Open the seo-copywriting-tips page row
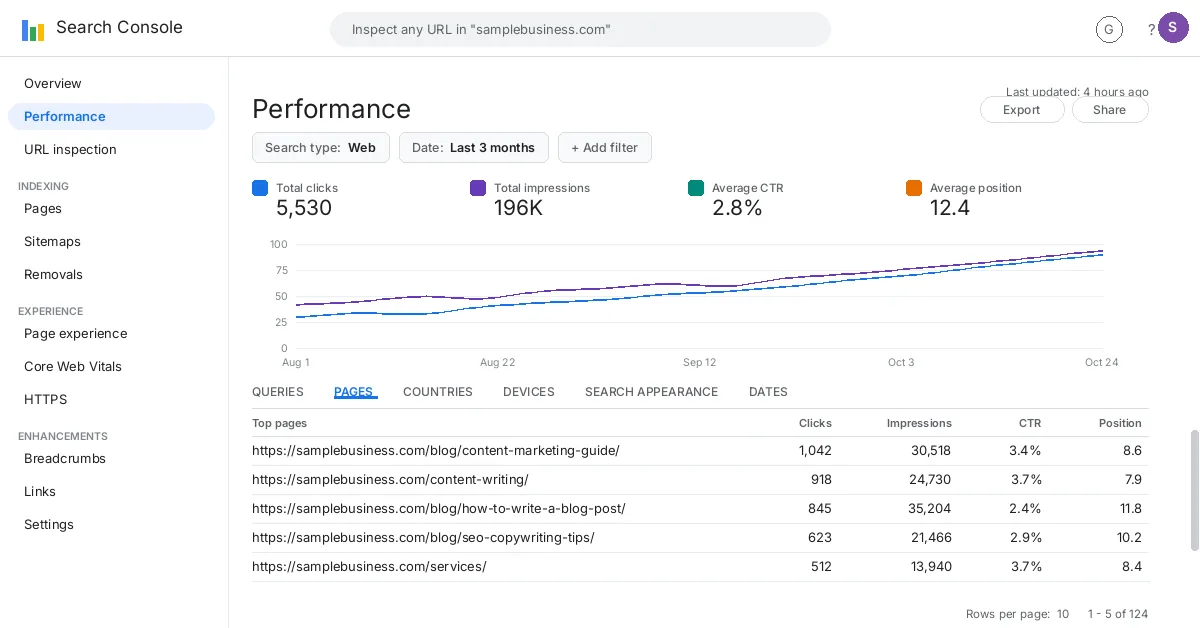The image size is (1200, 628). [700, 538]
